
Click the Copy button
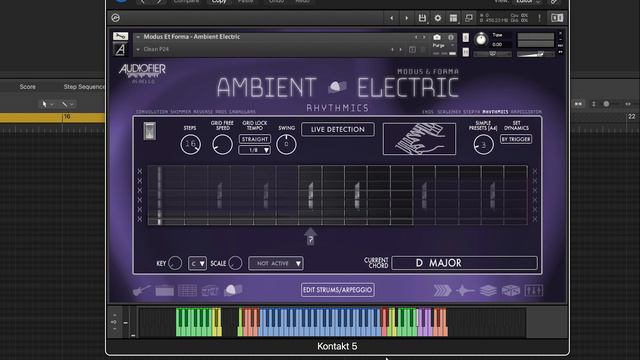[219, 2]
